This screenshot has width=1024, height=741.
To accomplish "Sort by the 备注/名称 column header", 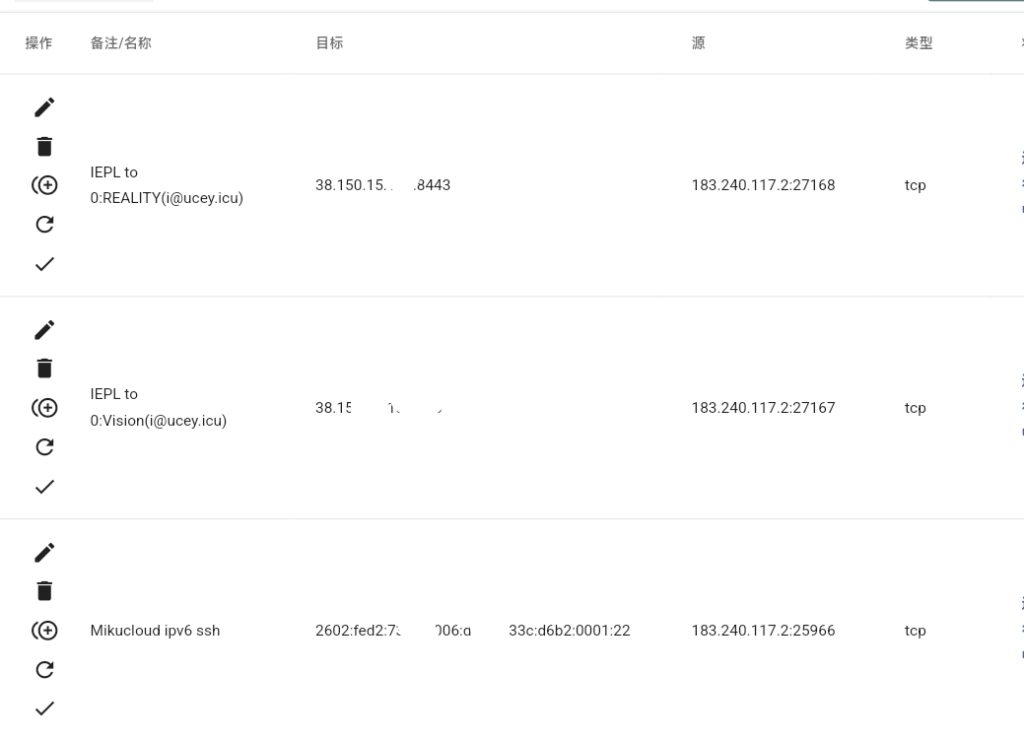I will coord(121,44).
